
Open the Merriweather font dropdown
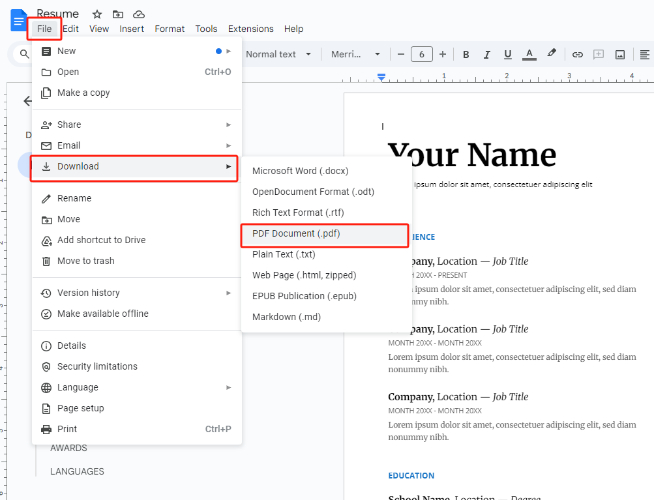355,54
